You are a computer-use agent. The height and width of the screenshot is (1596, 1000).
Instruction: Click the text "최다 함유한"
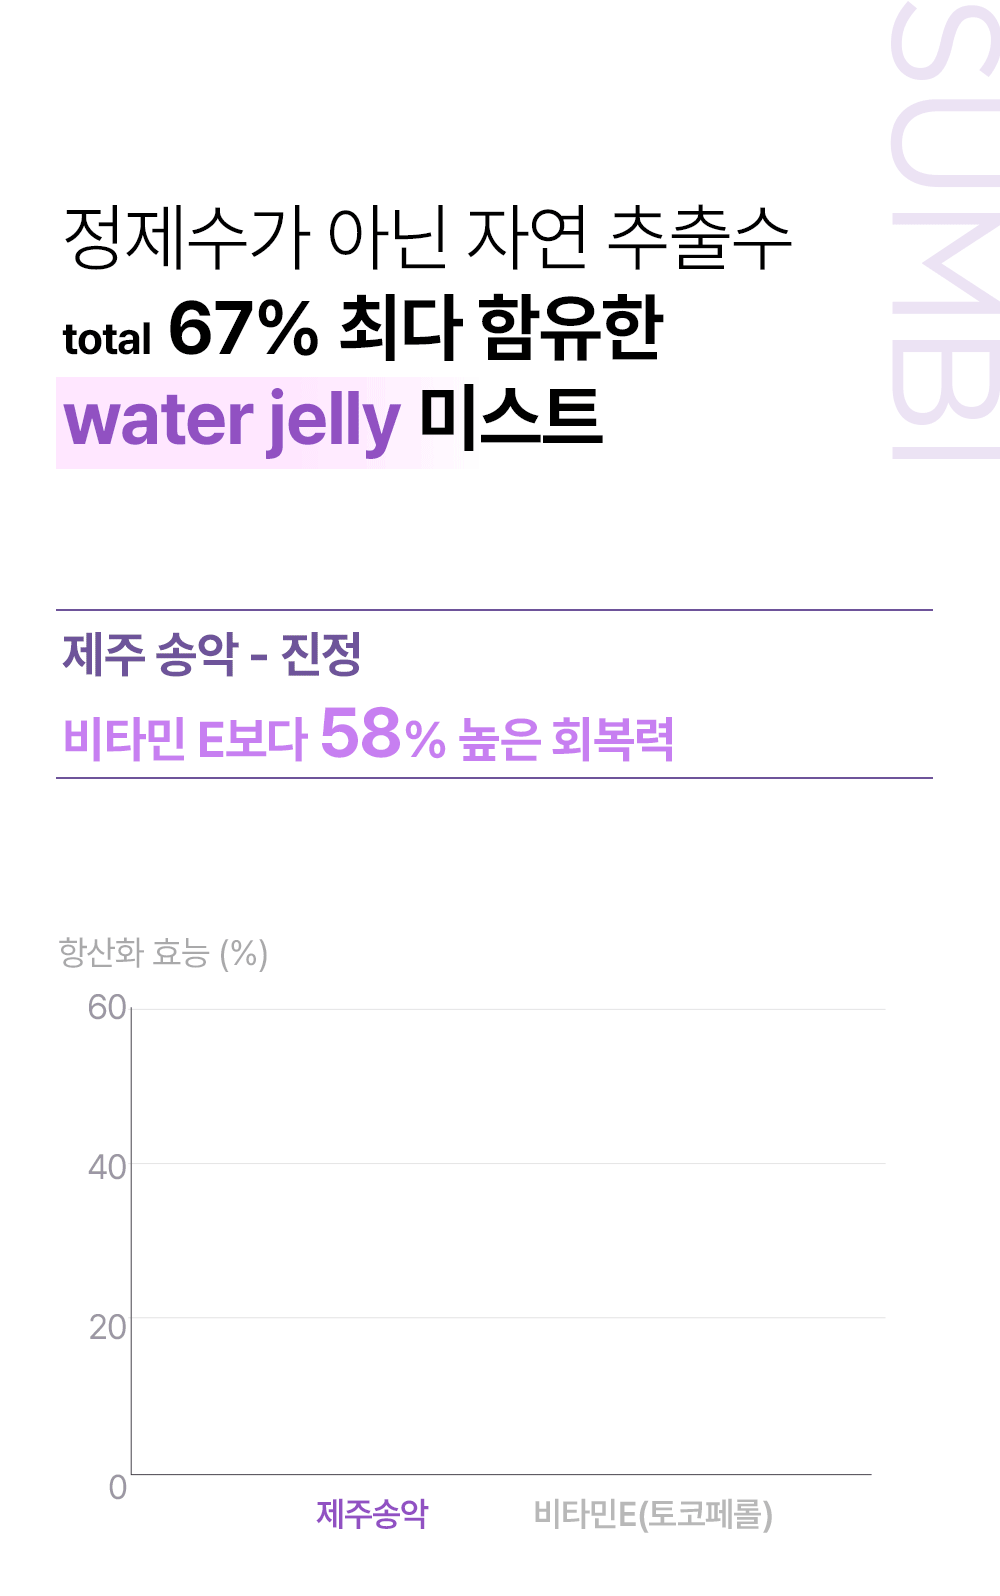click(501, 327)
